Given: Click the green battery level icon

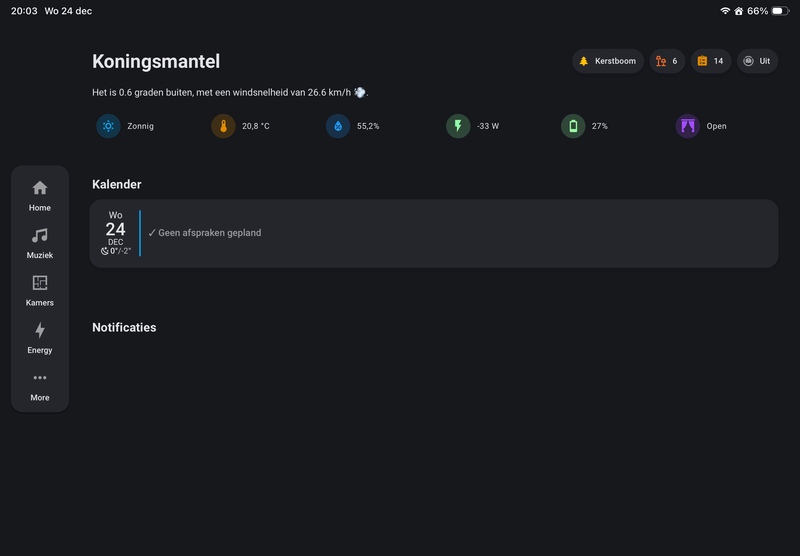Looking at the screenshot, I should coord(573,126).
